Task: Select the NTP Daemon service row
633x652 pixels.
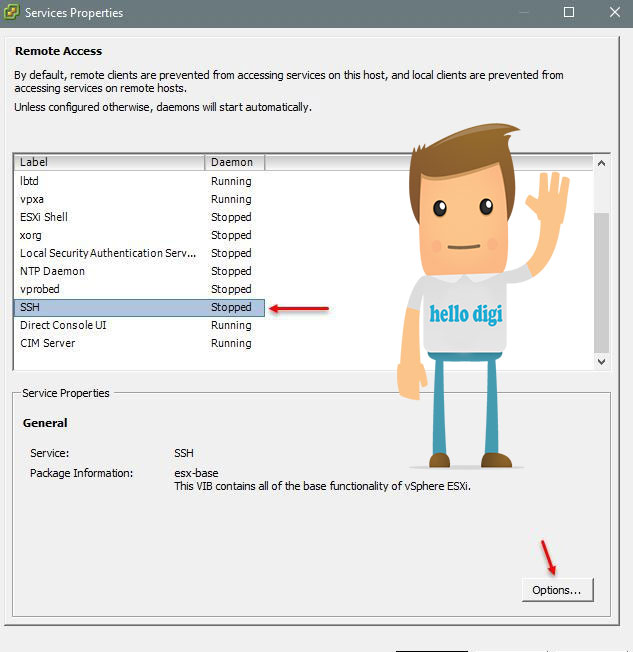Action: coord(139,271)
